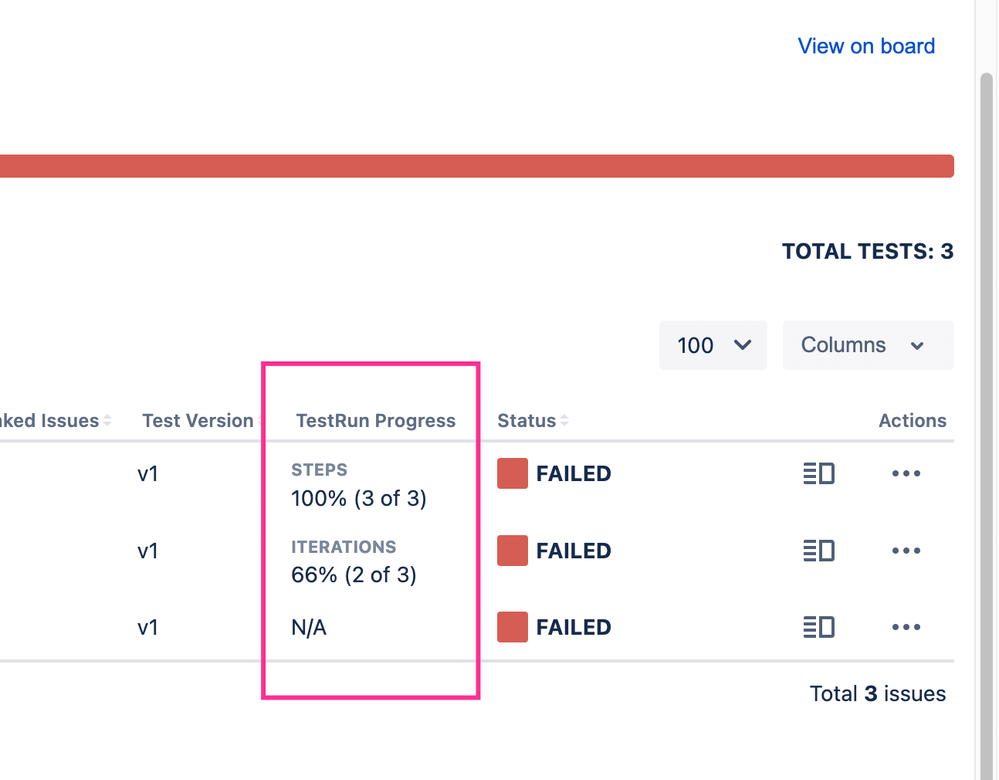Click red FAILED status square in third row
This screenshot has height=780, width=999.
pyautogui.click(x=512, y=628)
